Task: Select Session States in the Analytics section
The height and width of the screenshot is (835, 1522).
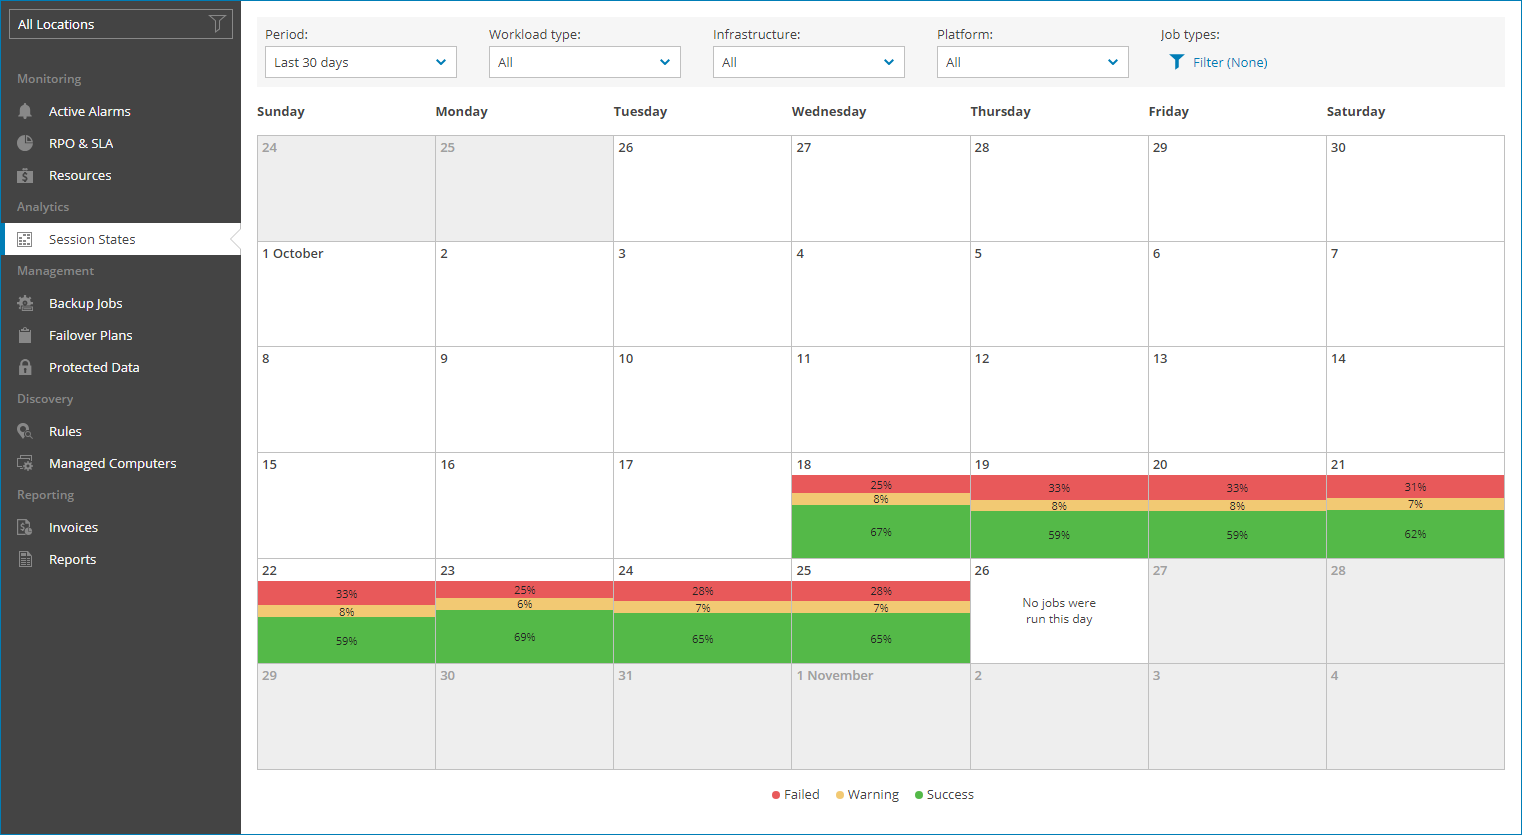Action: (x=92, y=239)
